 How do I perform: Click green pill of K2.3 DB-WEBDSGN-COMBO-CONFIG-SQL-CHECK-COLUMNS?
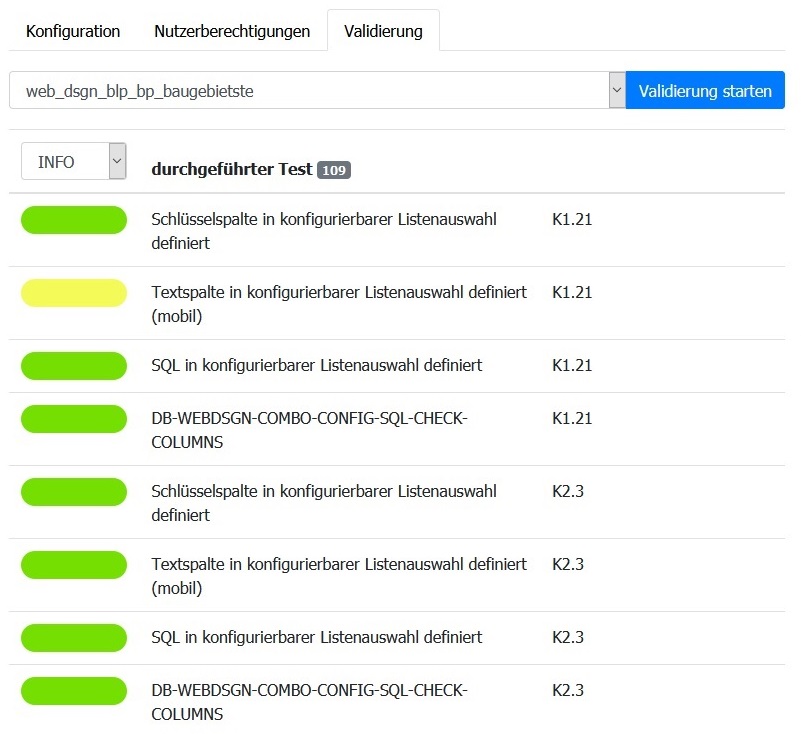(74, 691)
